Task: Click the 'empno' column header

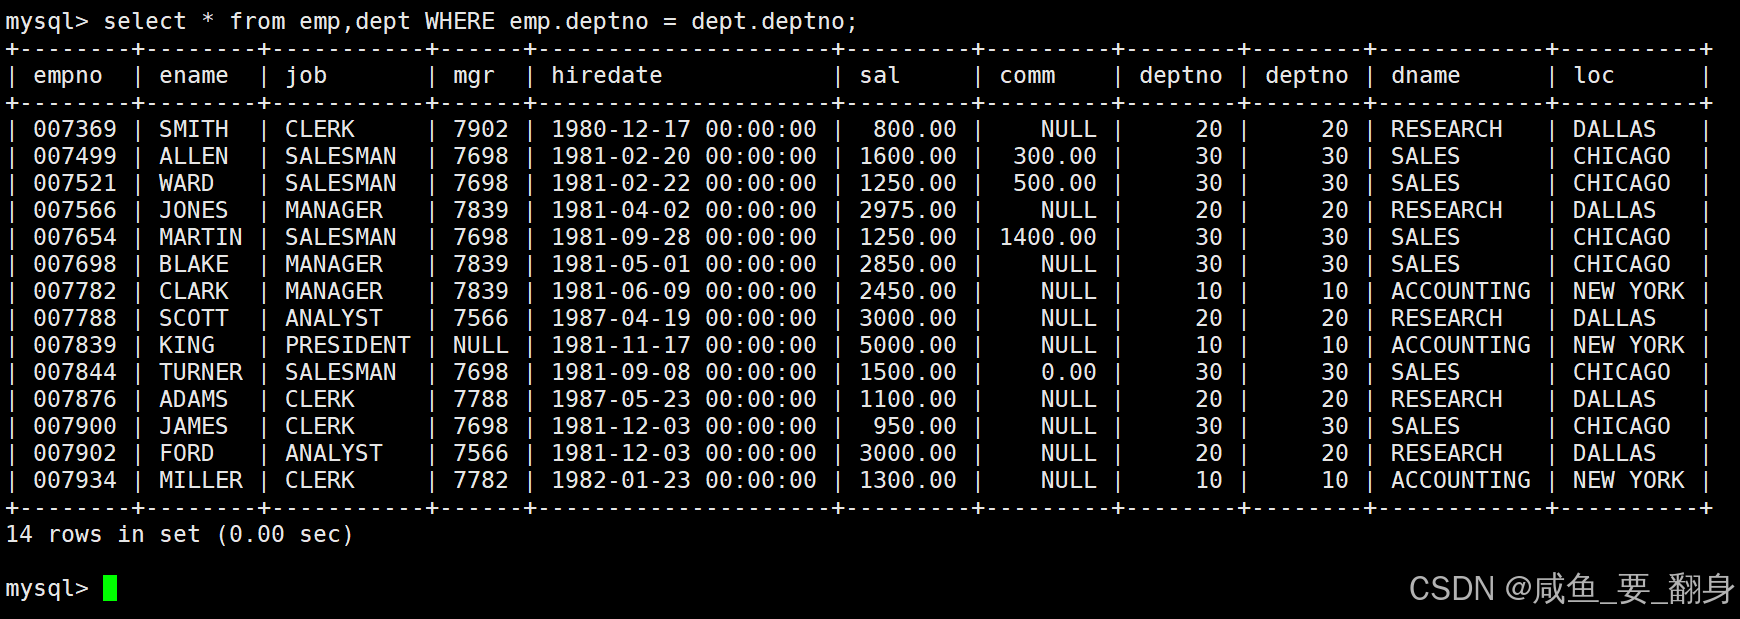Action: coord(68,76)
